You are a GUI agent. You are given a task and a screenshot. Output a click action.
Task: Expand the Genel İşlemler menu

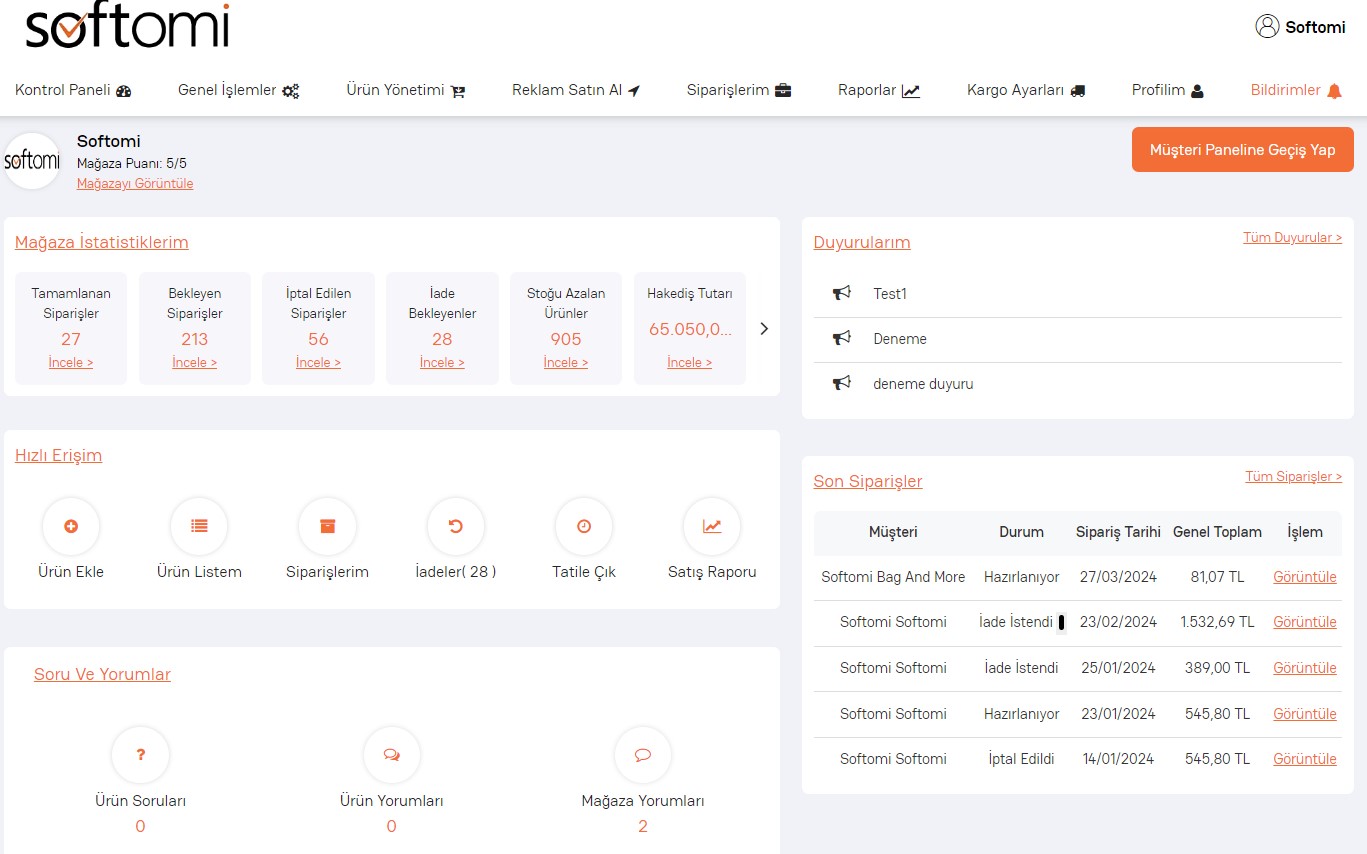238,90
